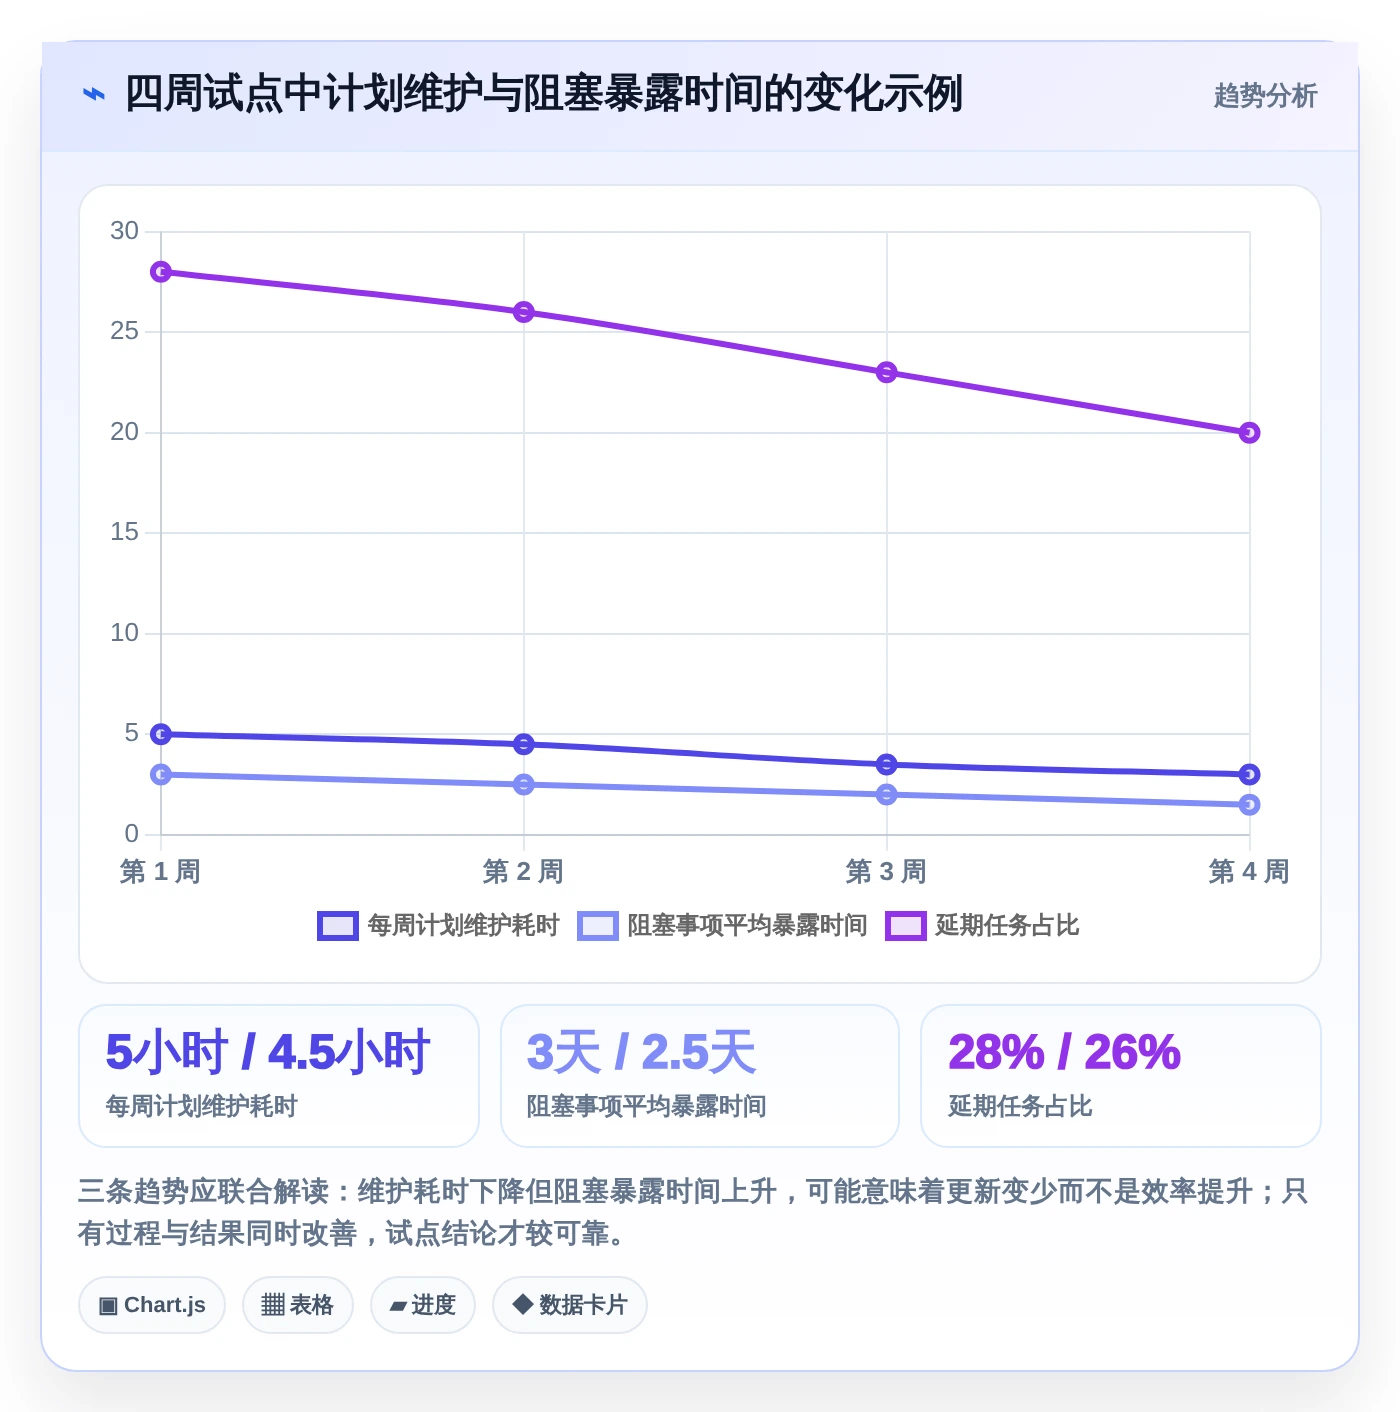Click the 延期任务占比 point at 第 2 周
This screenshot has width=1400, height=1412.
click(x=524, y=312)
